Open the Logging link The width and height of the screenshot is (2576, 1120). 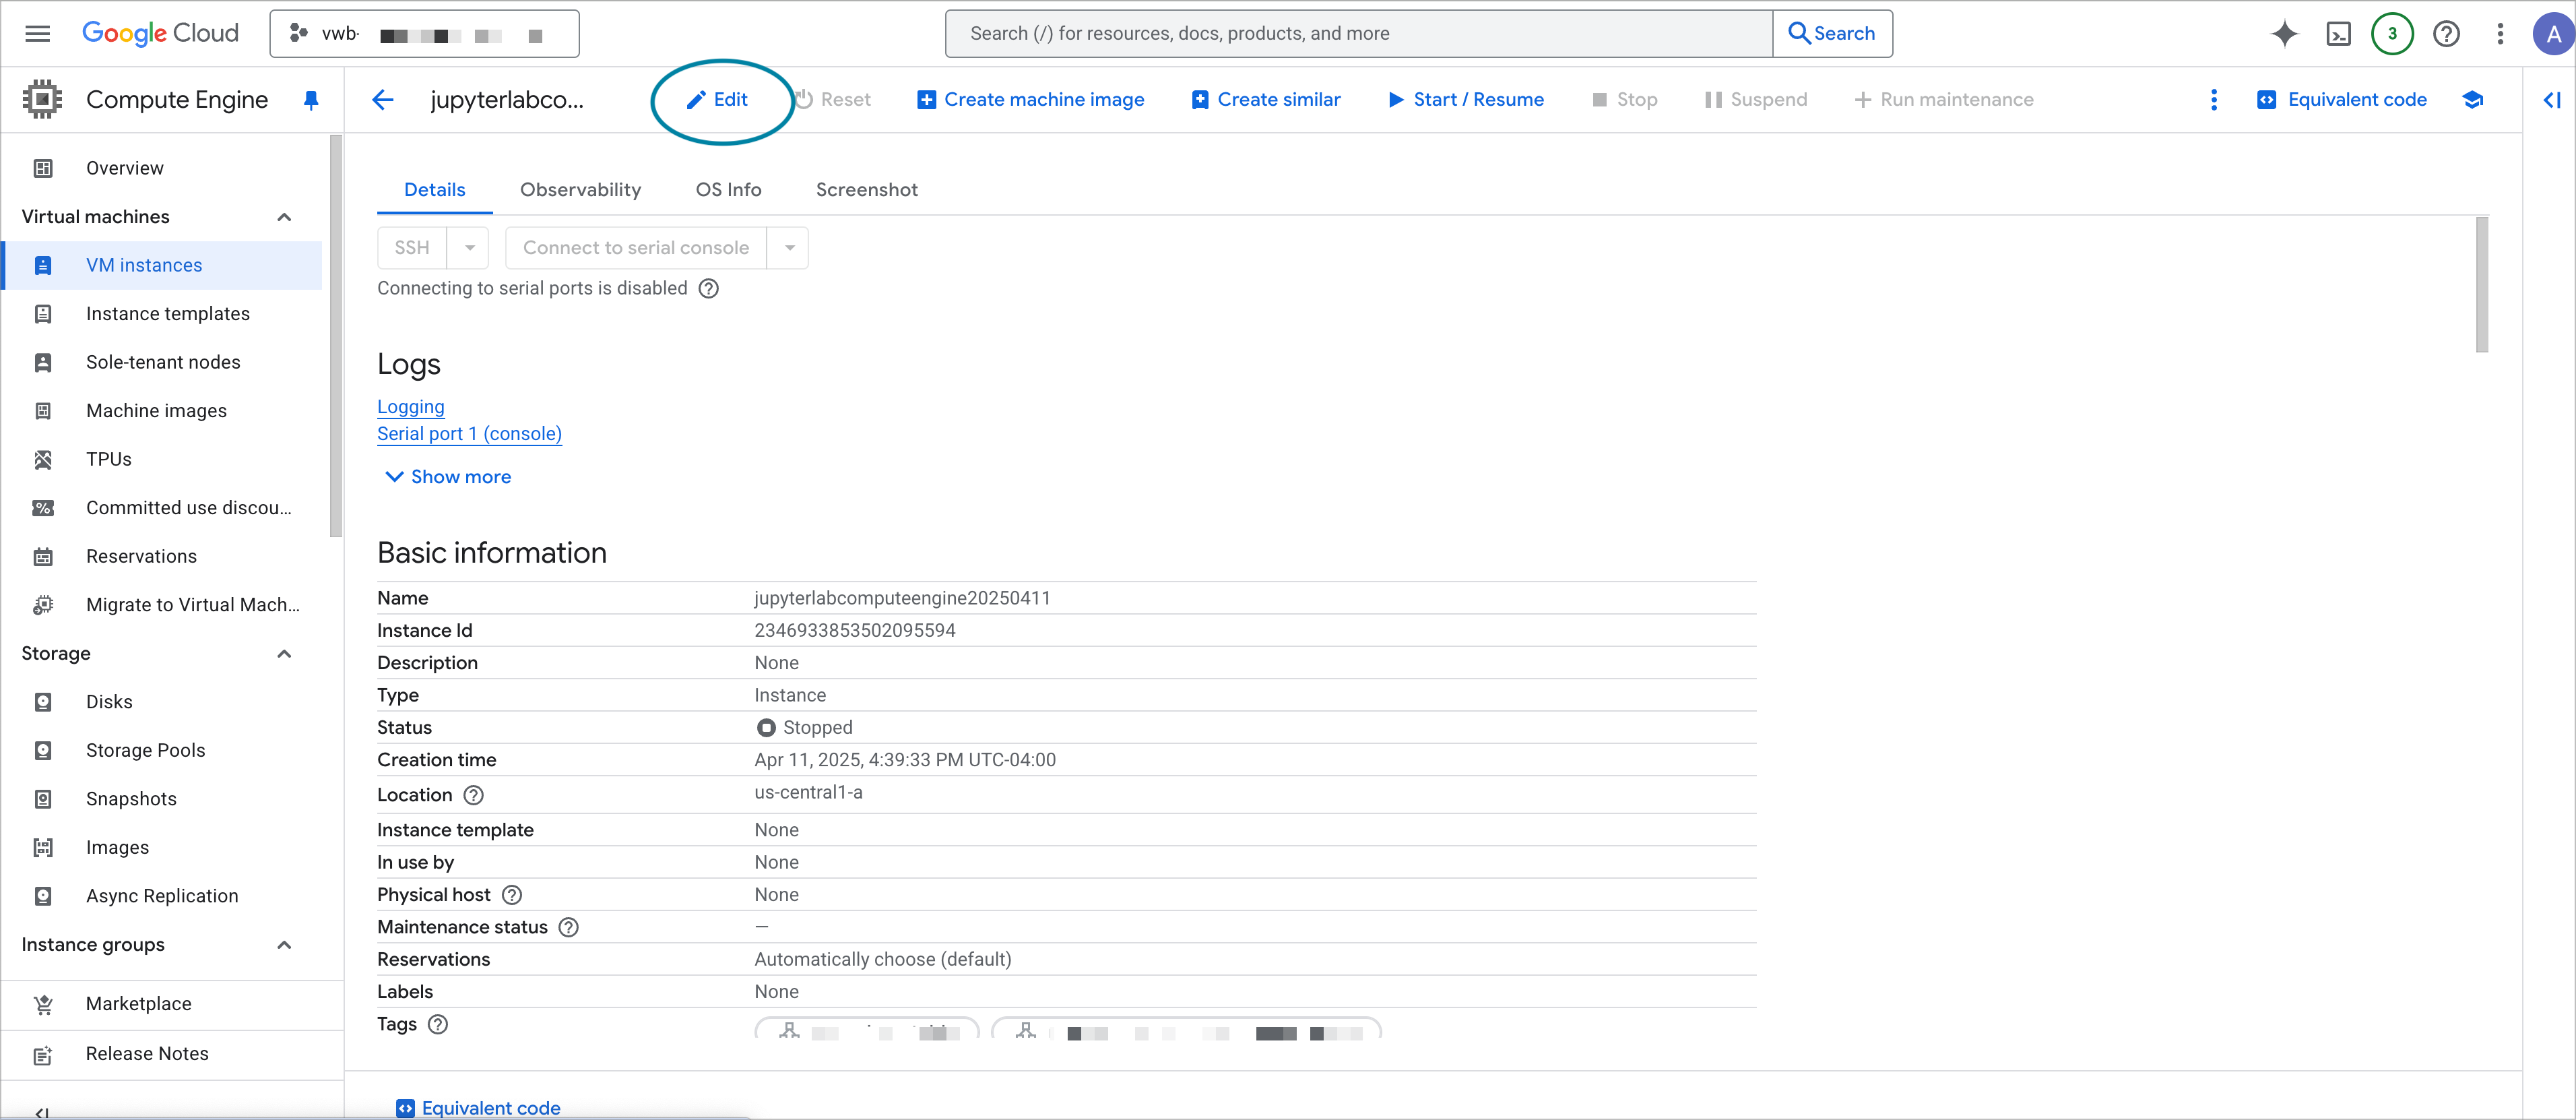[x=411, y=407]
